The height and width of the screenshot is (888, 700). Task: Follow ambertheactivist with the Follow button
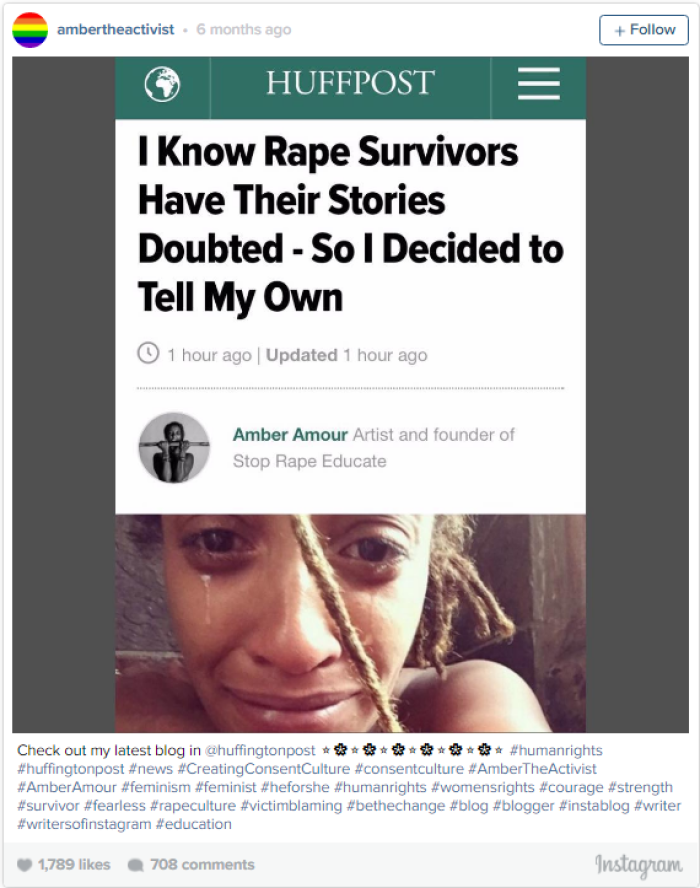point(644,30)
